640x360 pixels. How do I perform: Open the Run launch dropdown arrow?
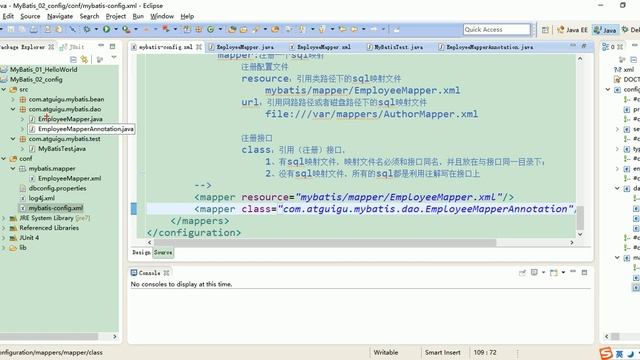pos(116,29)
